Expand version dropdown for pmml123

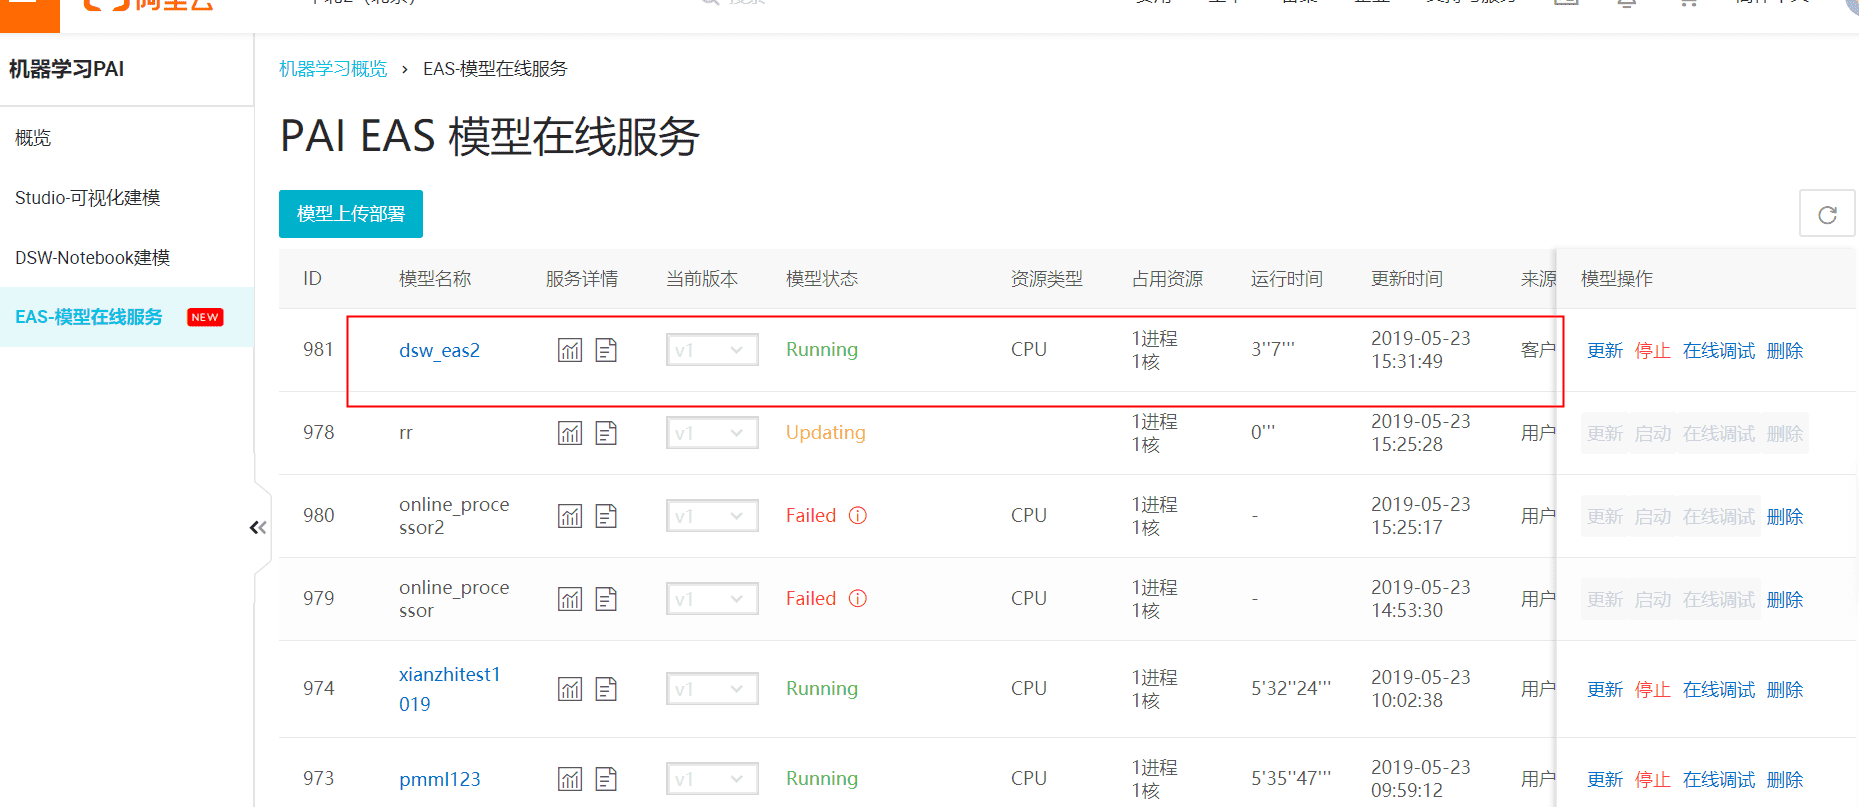point(712,779)
